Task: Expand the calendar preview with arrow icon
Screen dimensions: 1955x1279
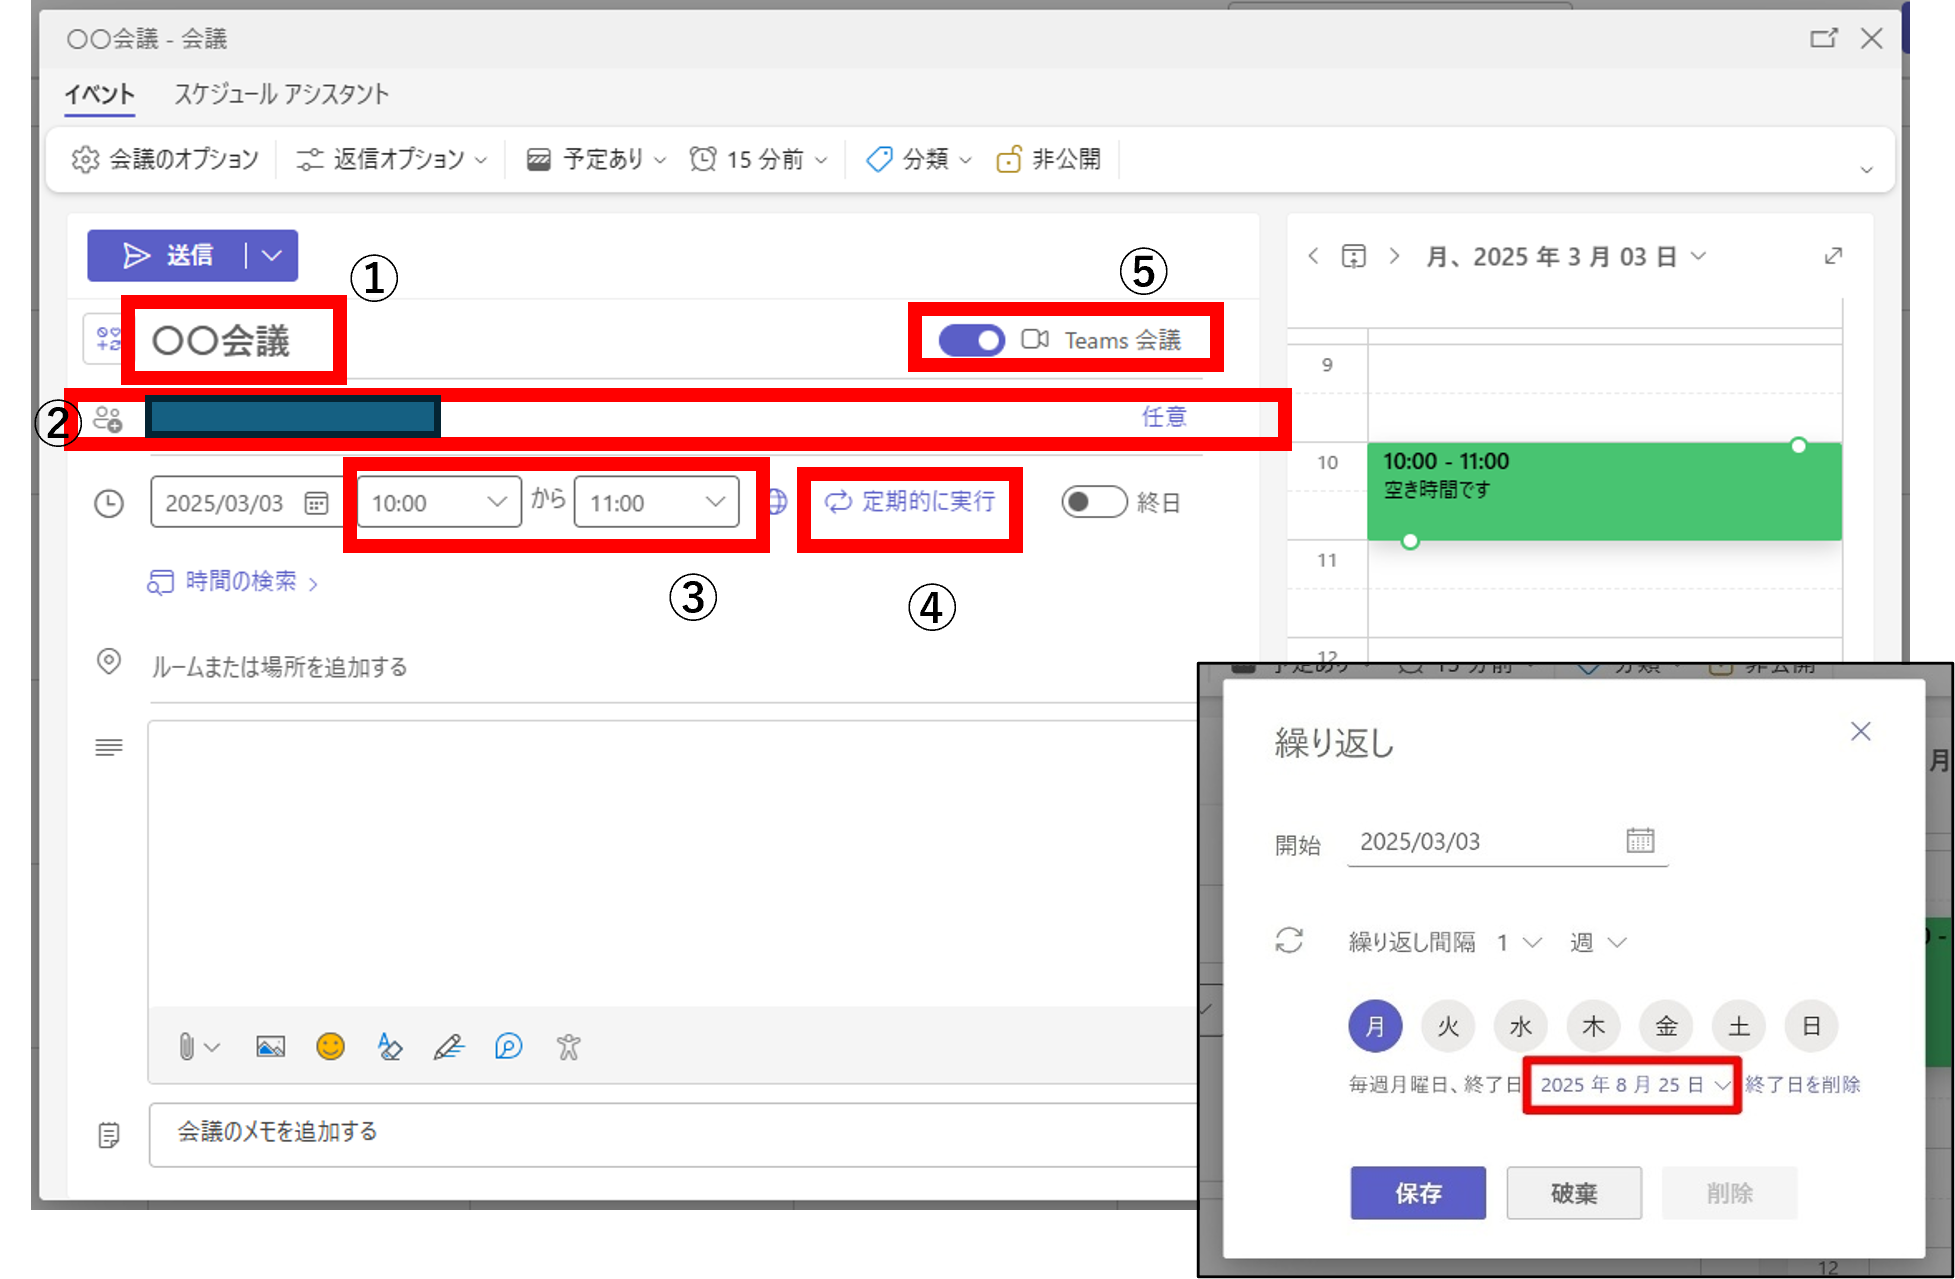Action: pyautogui.click(x=1833, y=256)
